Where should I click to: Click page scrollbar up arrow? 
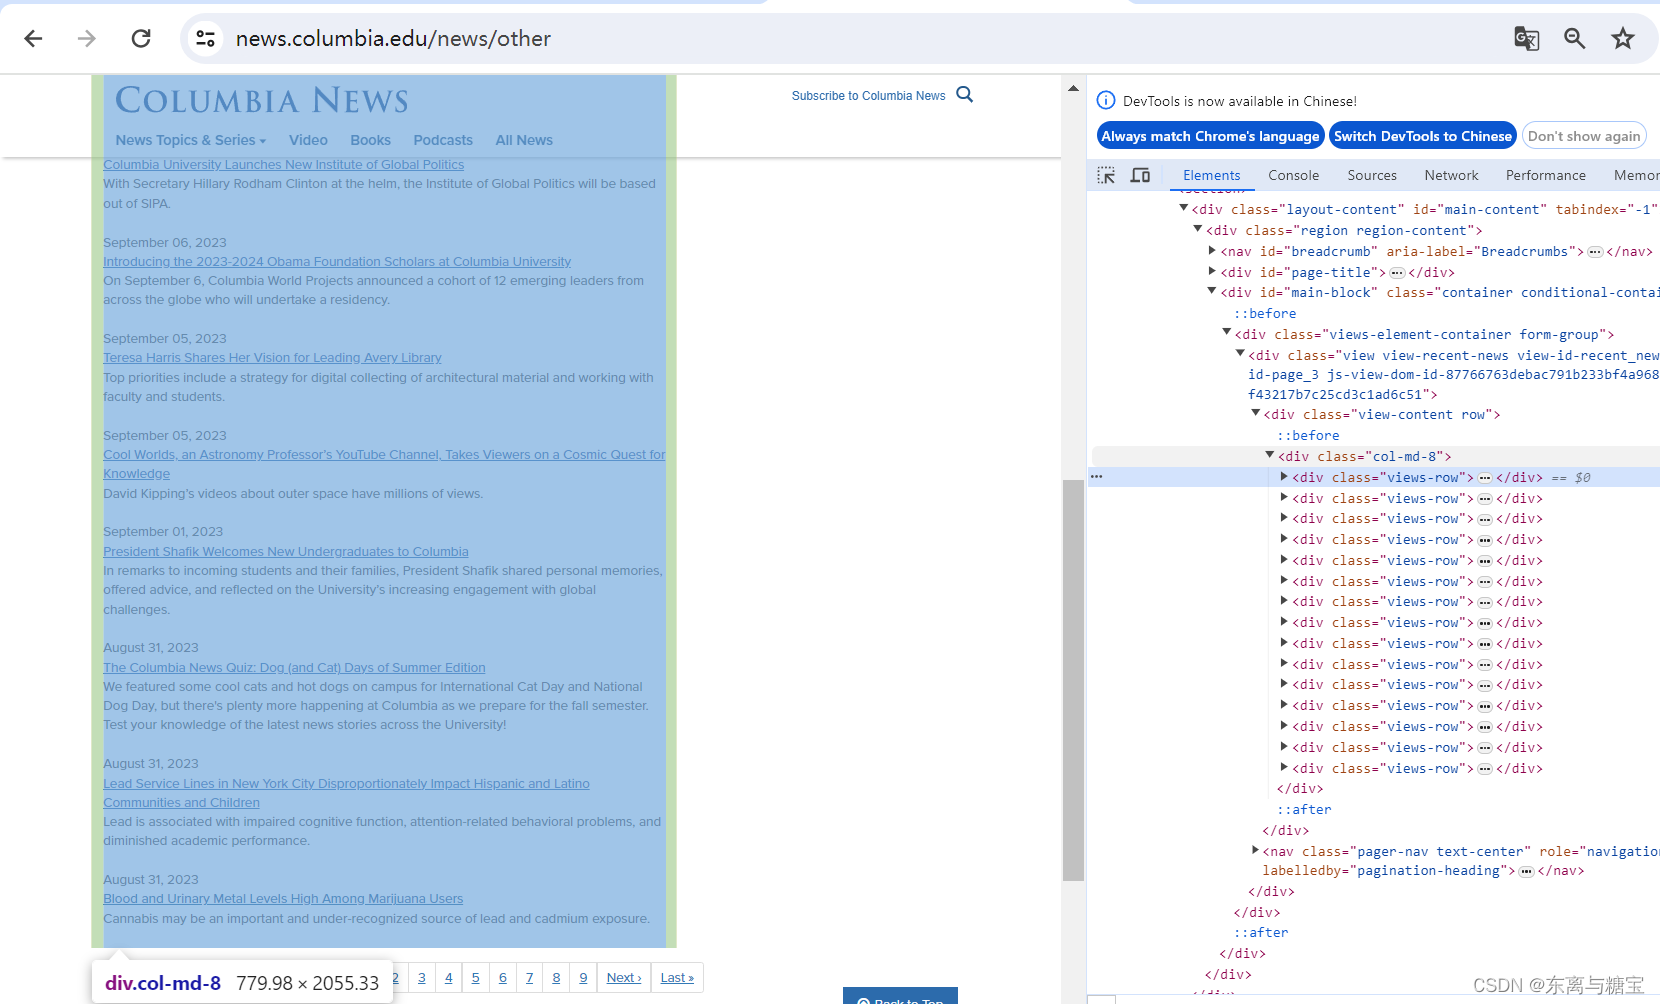tap(1073, 88)
